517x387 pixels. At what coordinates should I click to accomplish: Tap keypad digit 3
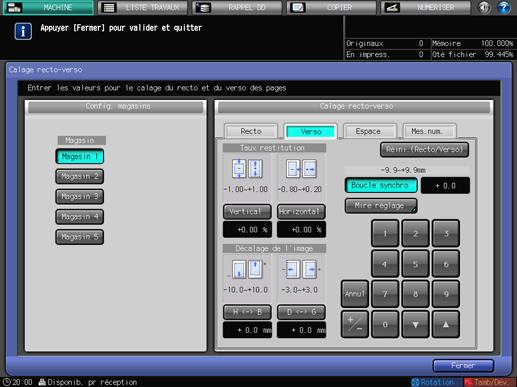pyautogui.click(x=446, y=233)
